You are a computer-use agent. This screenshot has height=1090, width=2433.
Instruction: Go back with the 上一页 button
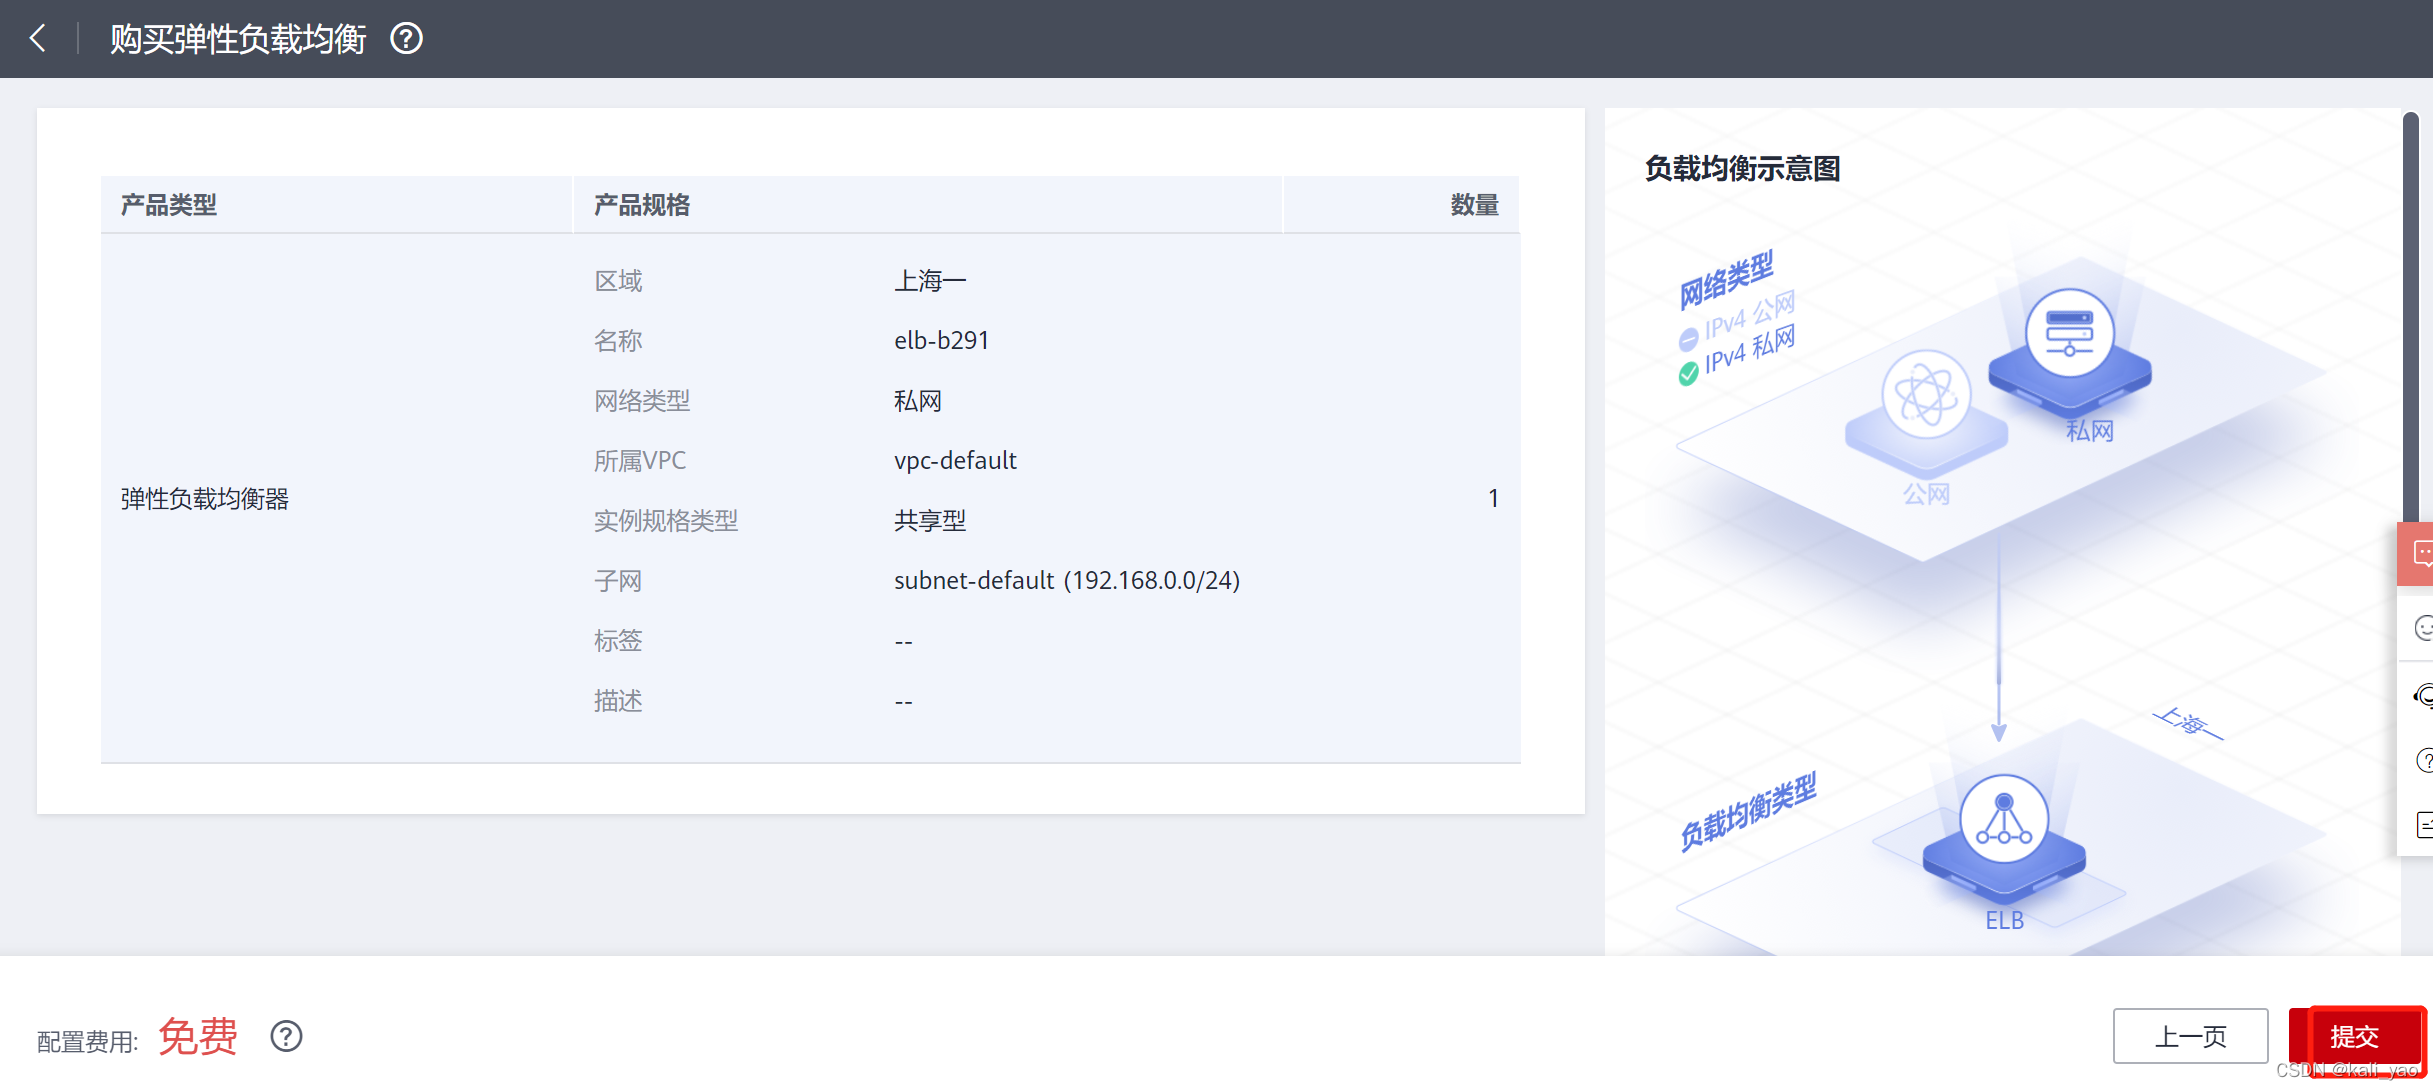pos(2189,1036)
